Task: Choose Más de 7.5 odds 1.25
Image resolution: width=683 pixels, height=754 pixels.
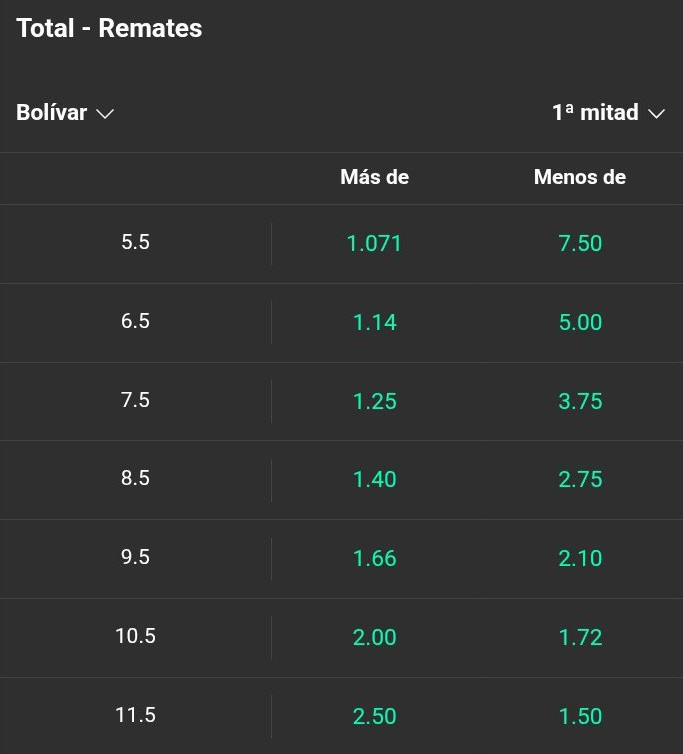Action: (374, 401)
